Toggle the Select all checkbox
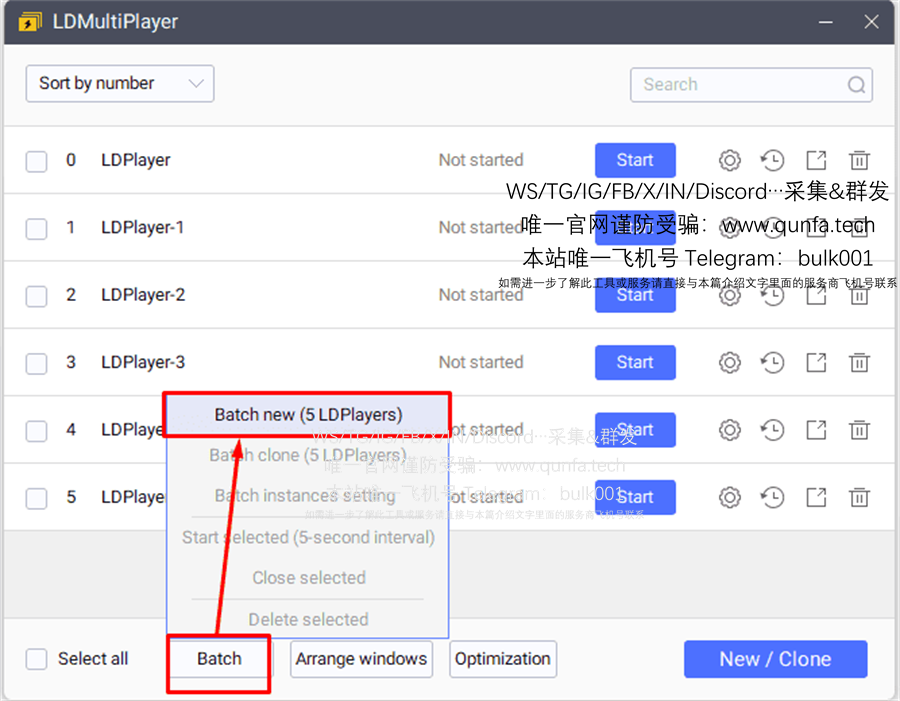The width and height of the screenshot is (900, 701). [36, 659]
